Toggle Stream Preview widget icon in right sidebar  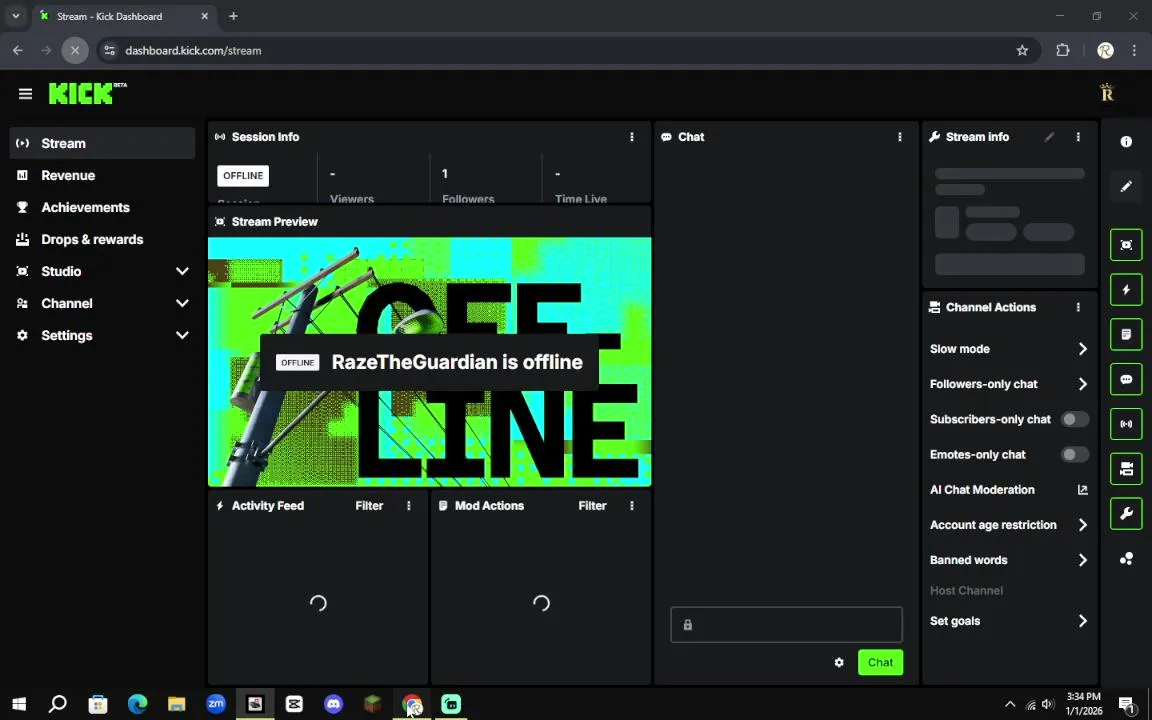tap(1126, 245)
